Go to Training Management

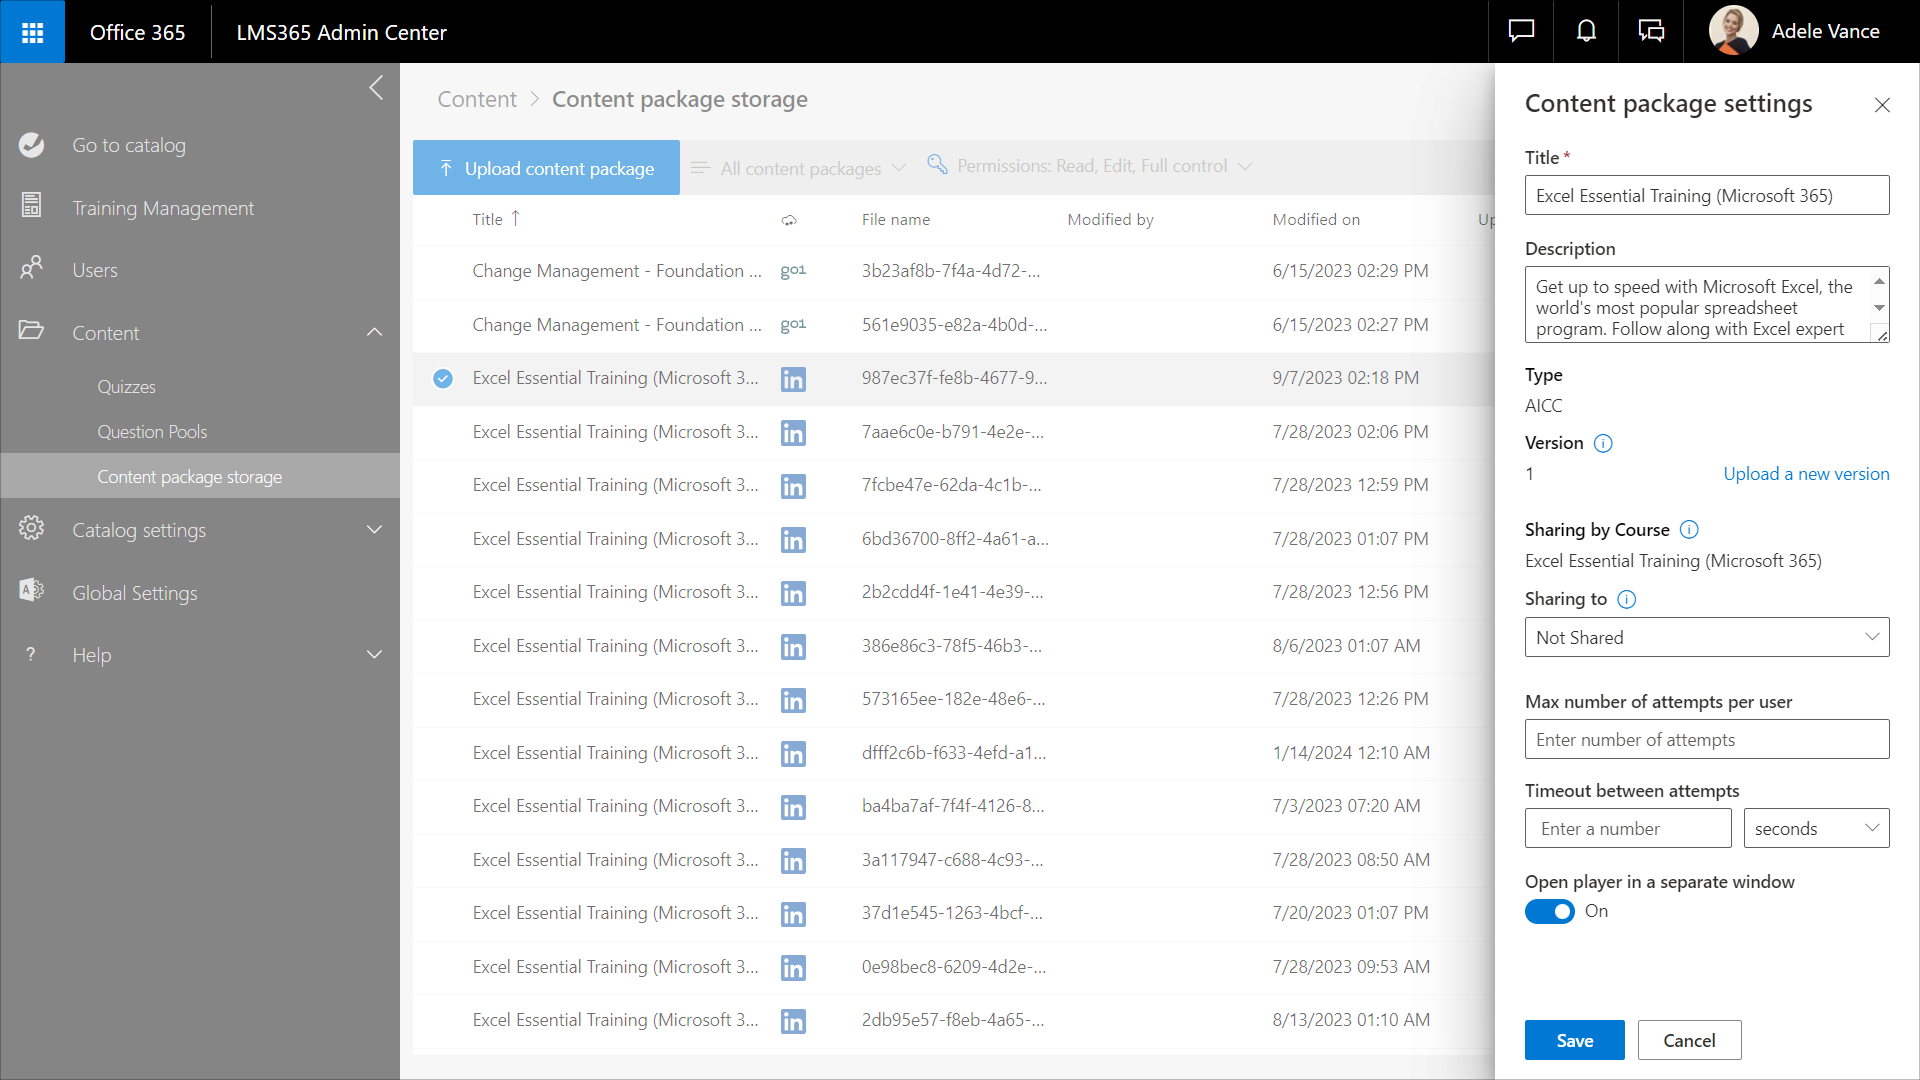click(163, 208)
